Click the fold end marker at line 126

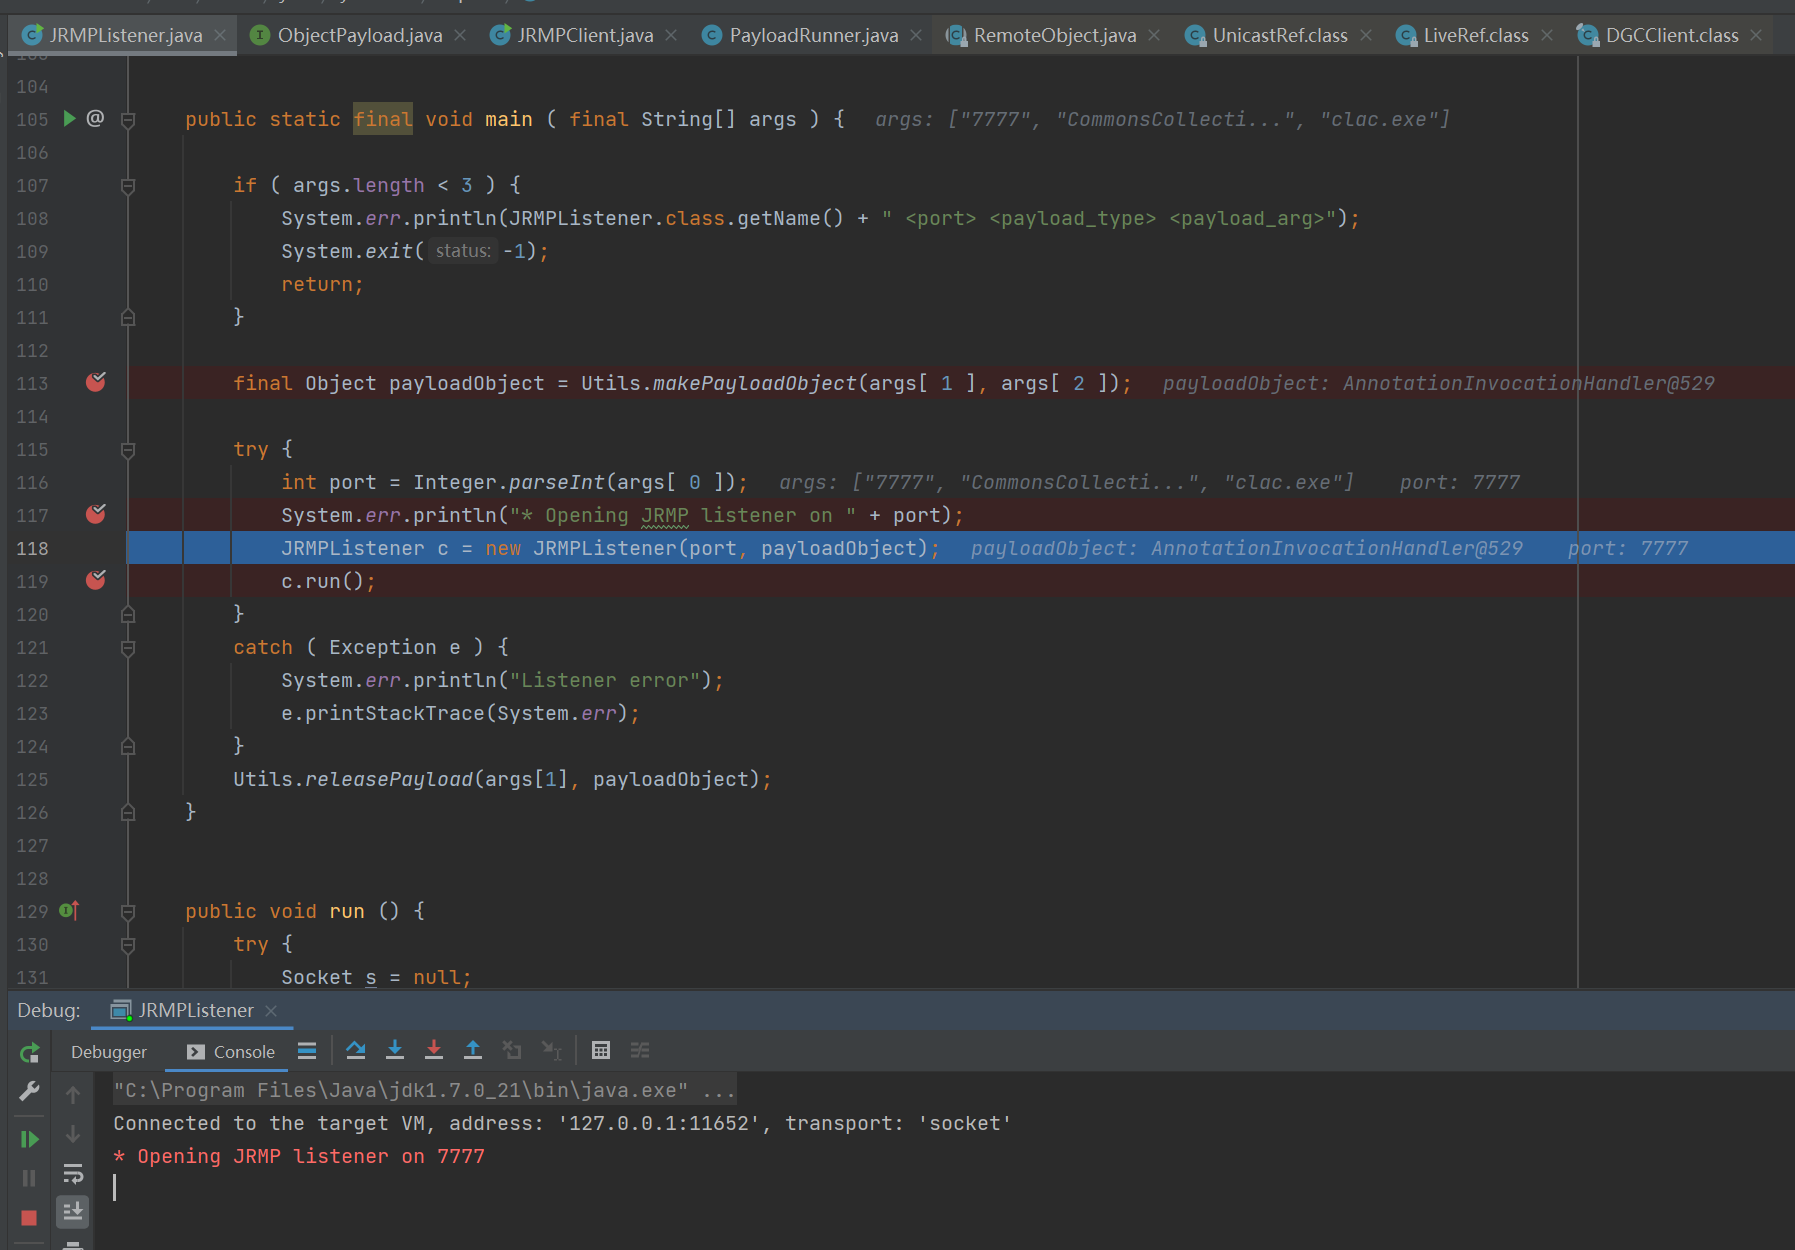coord(128,812)
